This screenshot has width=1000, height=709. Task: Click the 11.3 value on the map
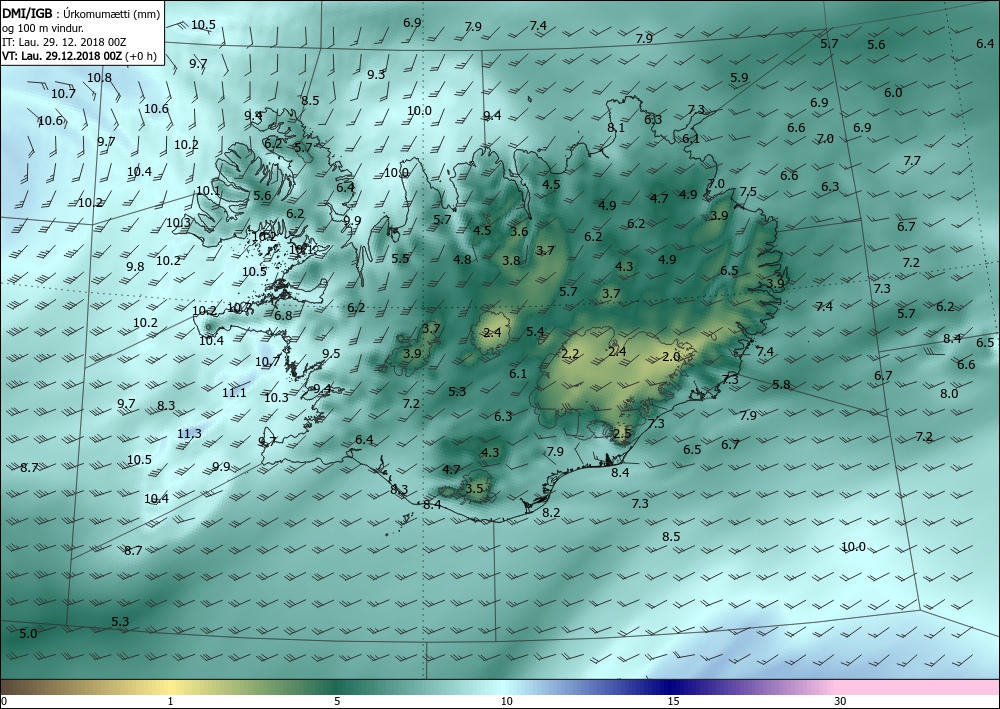(x=189, y=434)
